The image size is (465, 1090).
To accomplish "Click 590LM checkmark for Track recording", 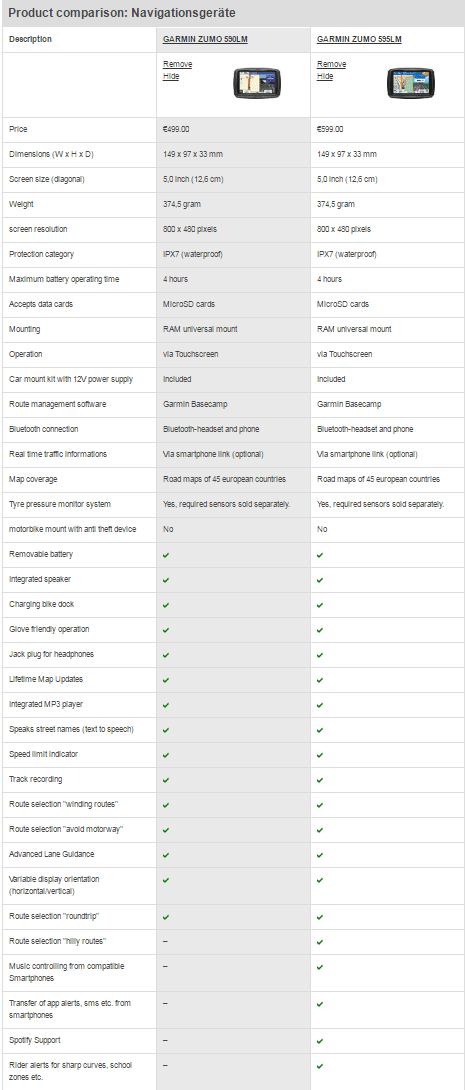I will 166,780.
